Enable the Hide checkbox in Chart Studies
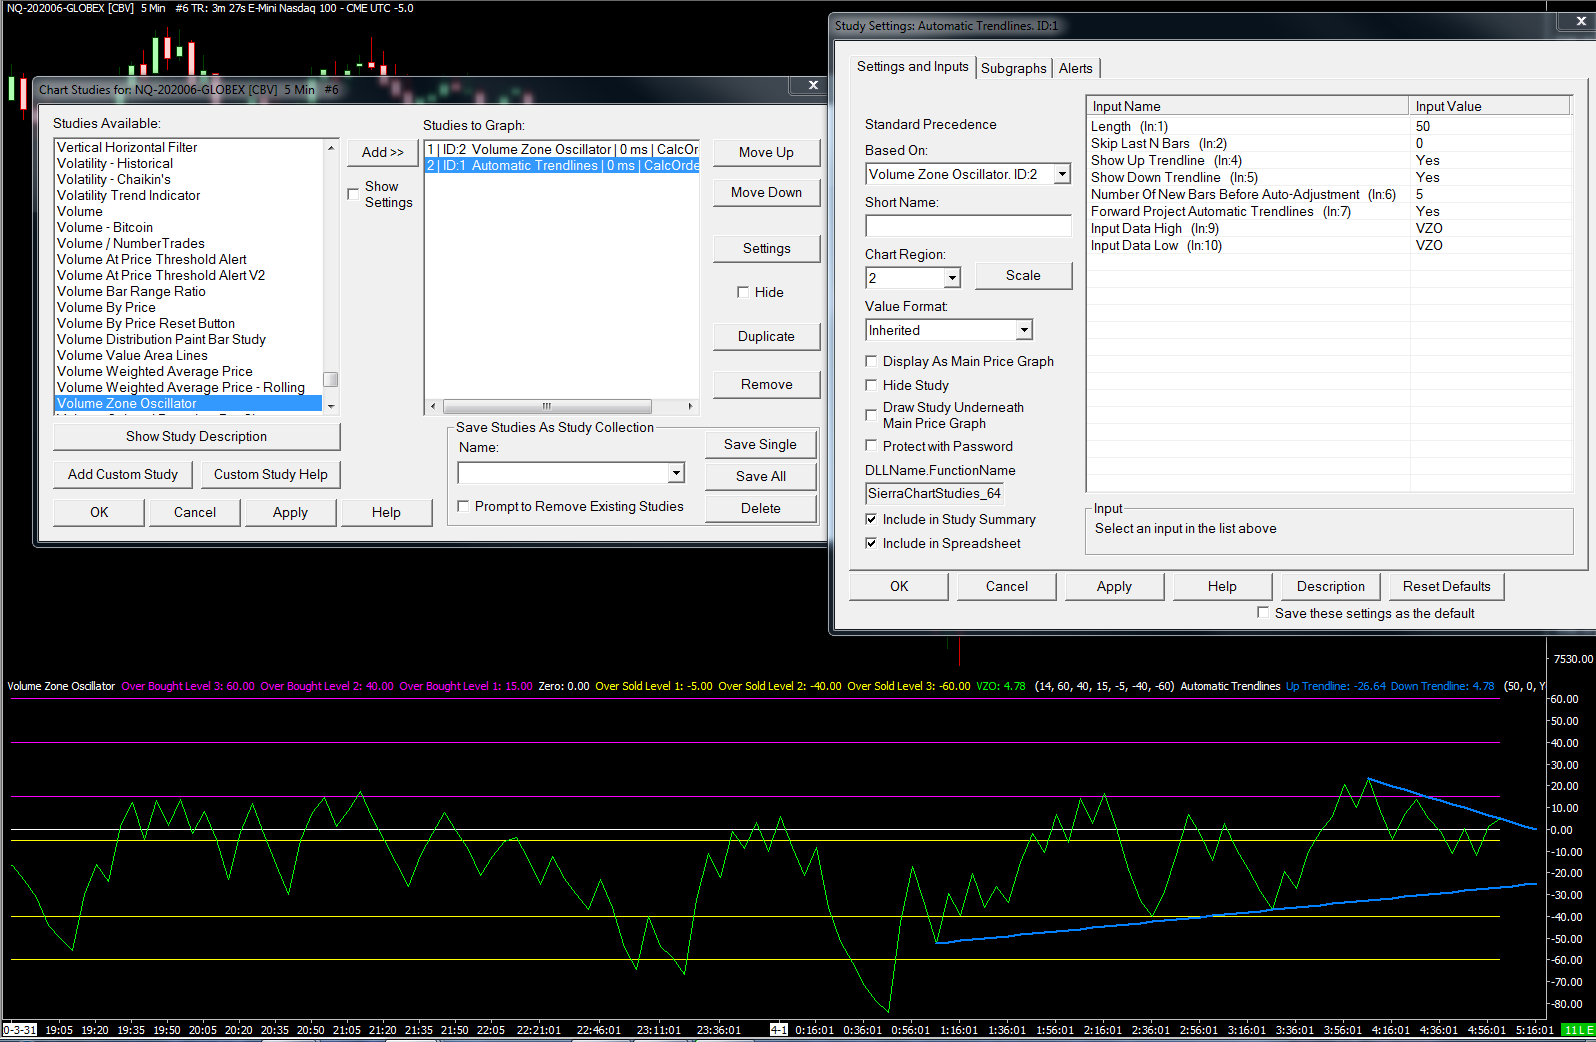 coord(743,292)
